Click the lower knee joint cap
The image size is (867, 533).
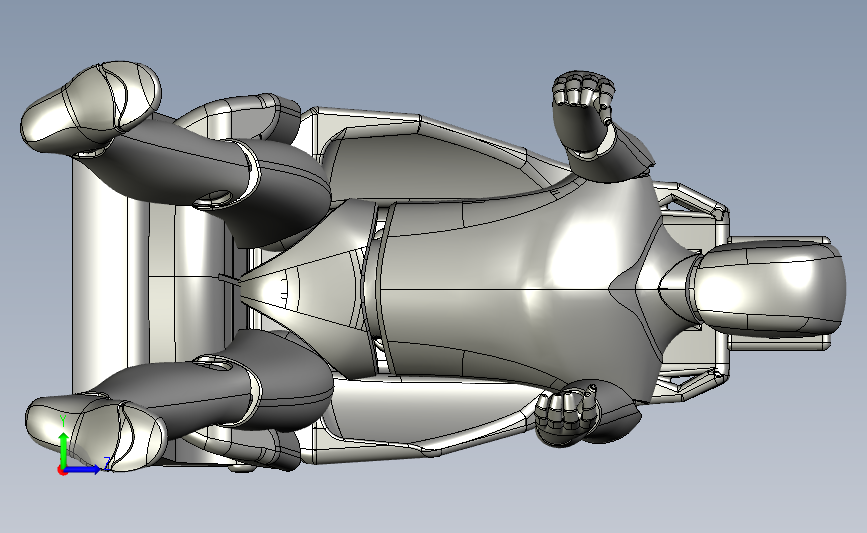(x=215, y=363)
